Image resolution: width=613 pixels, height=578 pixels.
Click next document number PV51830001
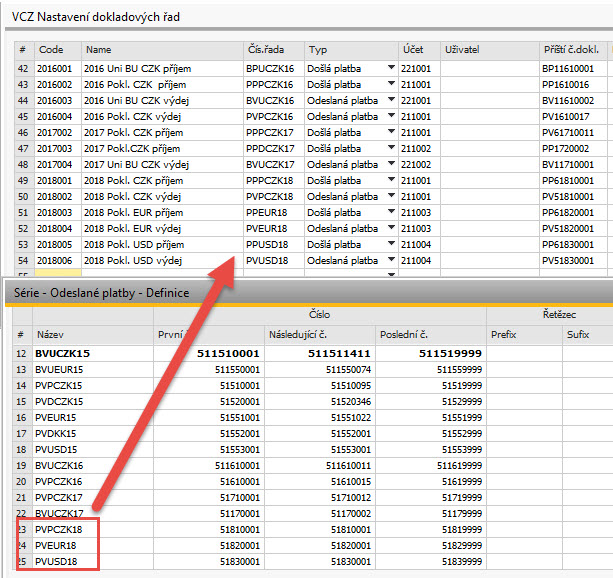point(573,260)
